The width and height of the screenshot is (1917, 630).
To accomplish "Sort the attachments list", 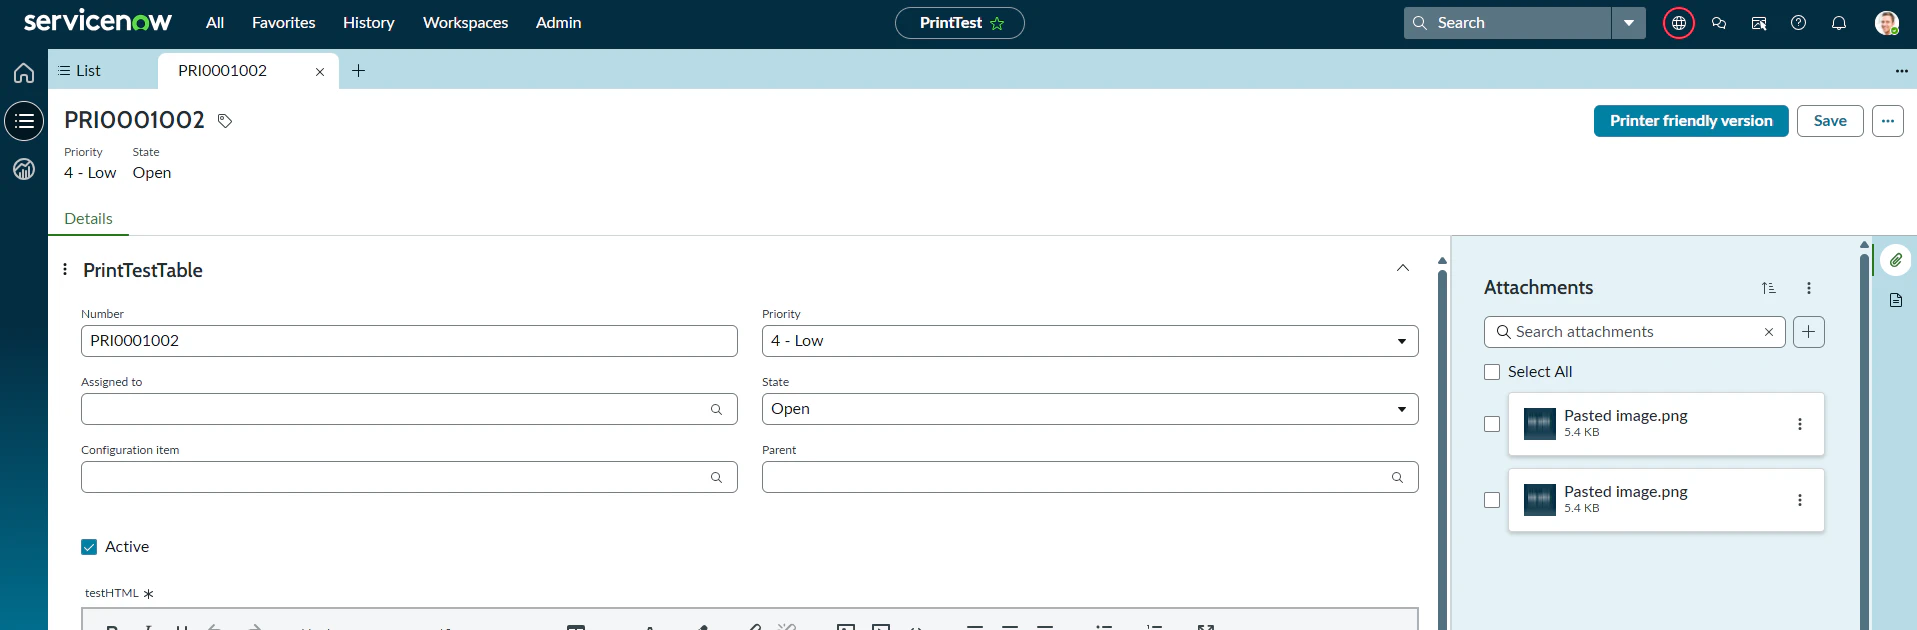I will (1769, 288).
